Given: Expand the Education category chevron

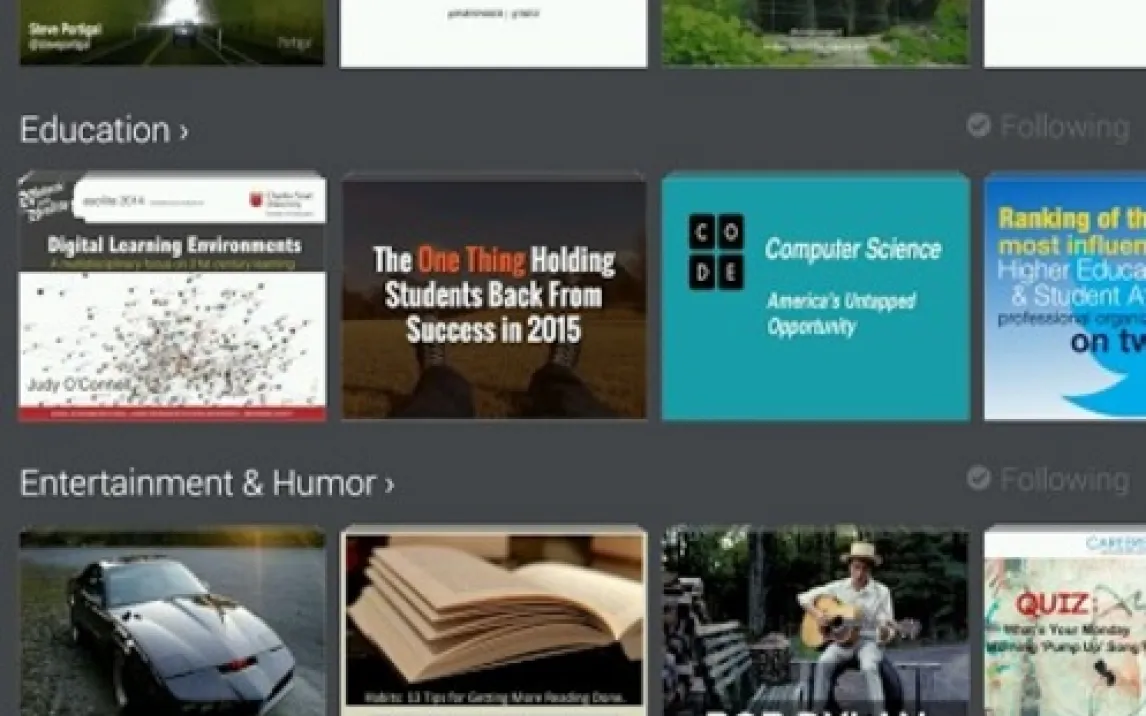Looking at the screenshot, I should 184,132.
